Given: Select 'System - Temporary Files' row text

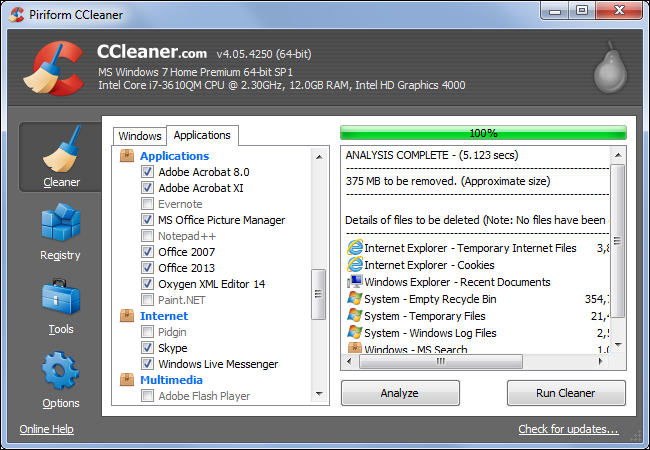Looking at the screenshot, I should click(x=425, y=316).
